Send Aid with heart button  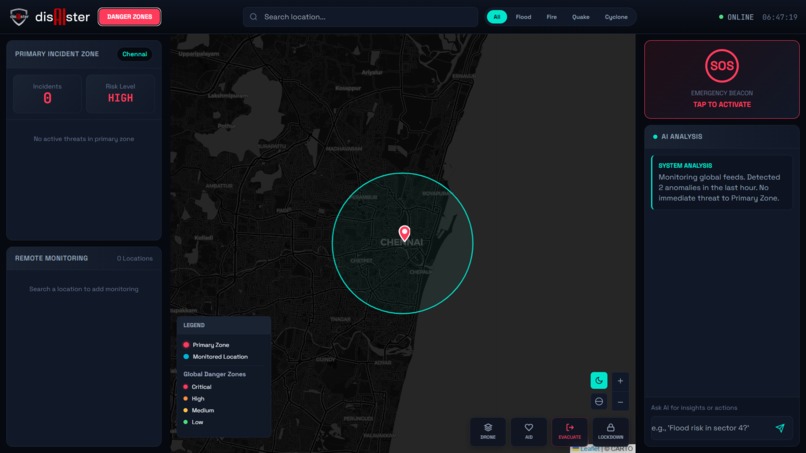pyautogui.click(x=528, y=431)
